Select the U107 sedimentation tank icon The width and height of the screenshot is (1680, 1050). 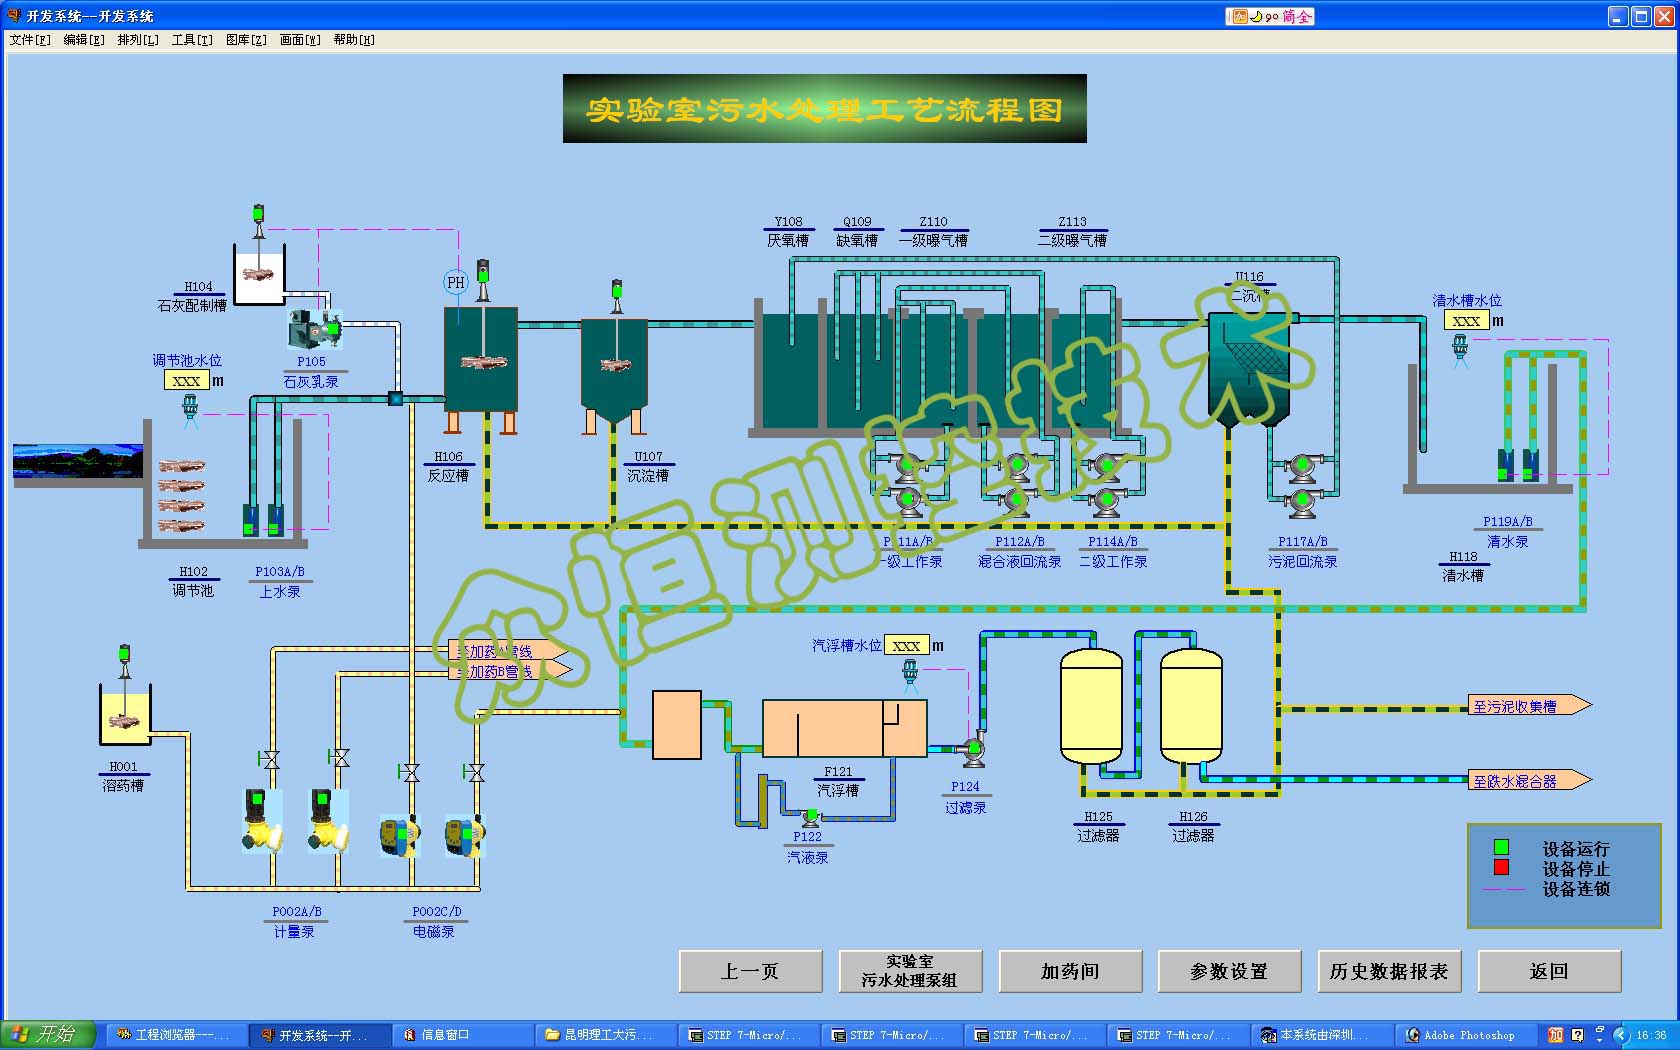[614, 365]
